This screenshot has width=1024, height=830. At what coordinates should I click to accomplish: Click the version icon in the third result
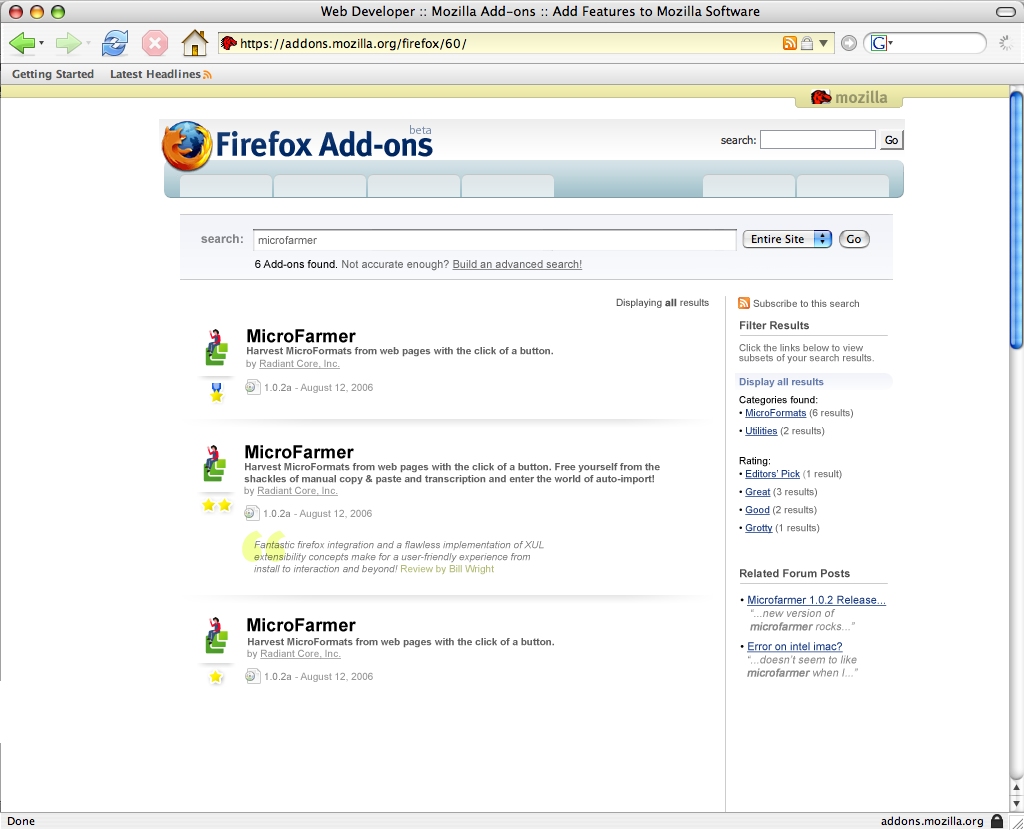252,677
